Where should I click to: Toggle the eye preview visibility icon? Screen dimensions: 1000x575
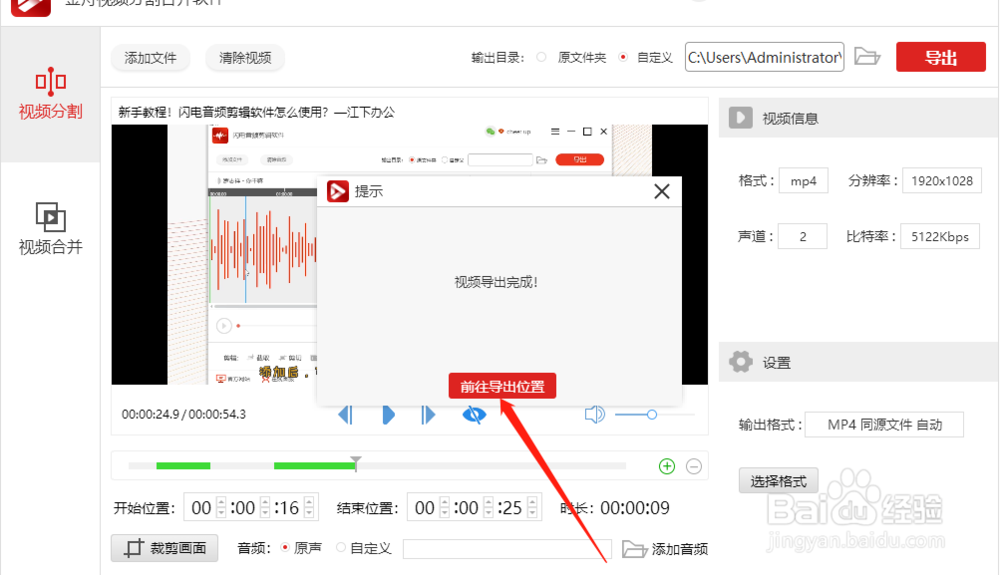pyautogui.click(x=474, y=415)
